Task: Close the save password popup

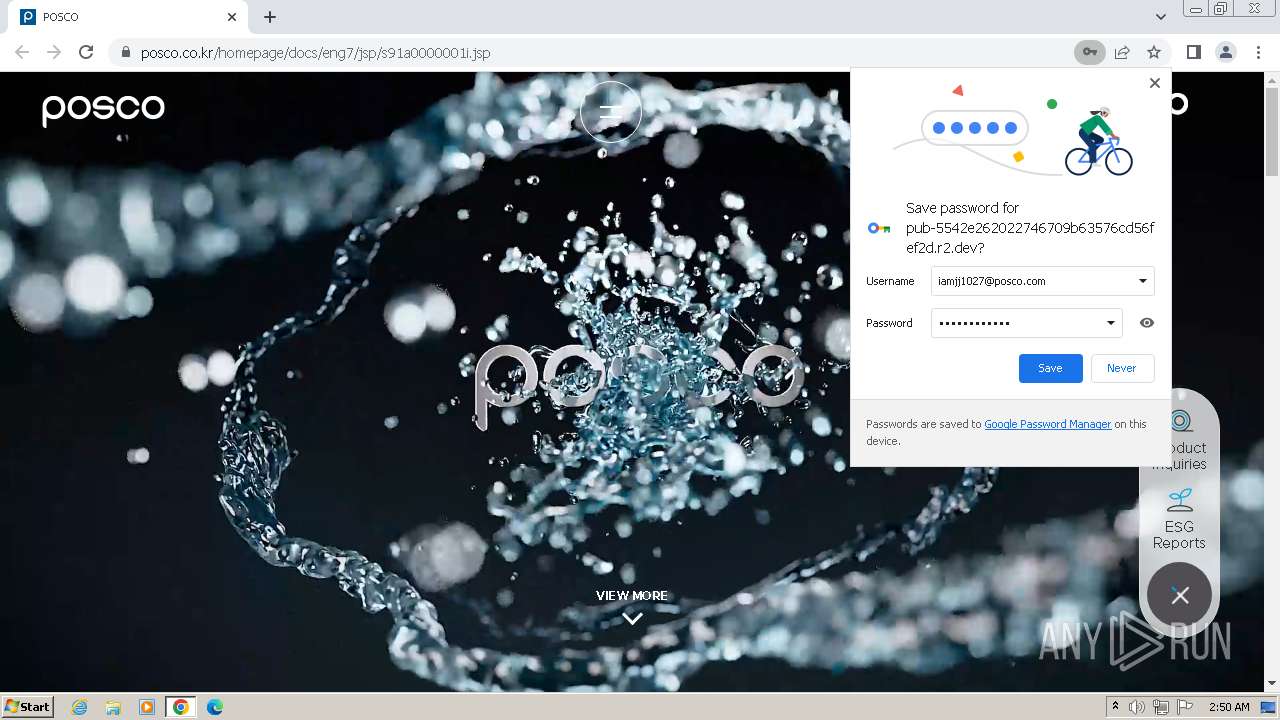Action: tap(1155, 83)
